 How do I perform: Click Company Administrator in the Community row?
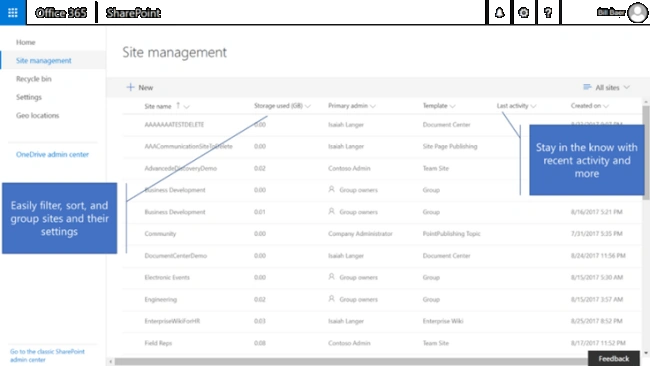click(360, 234)
